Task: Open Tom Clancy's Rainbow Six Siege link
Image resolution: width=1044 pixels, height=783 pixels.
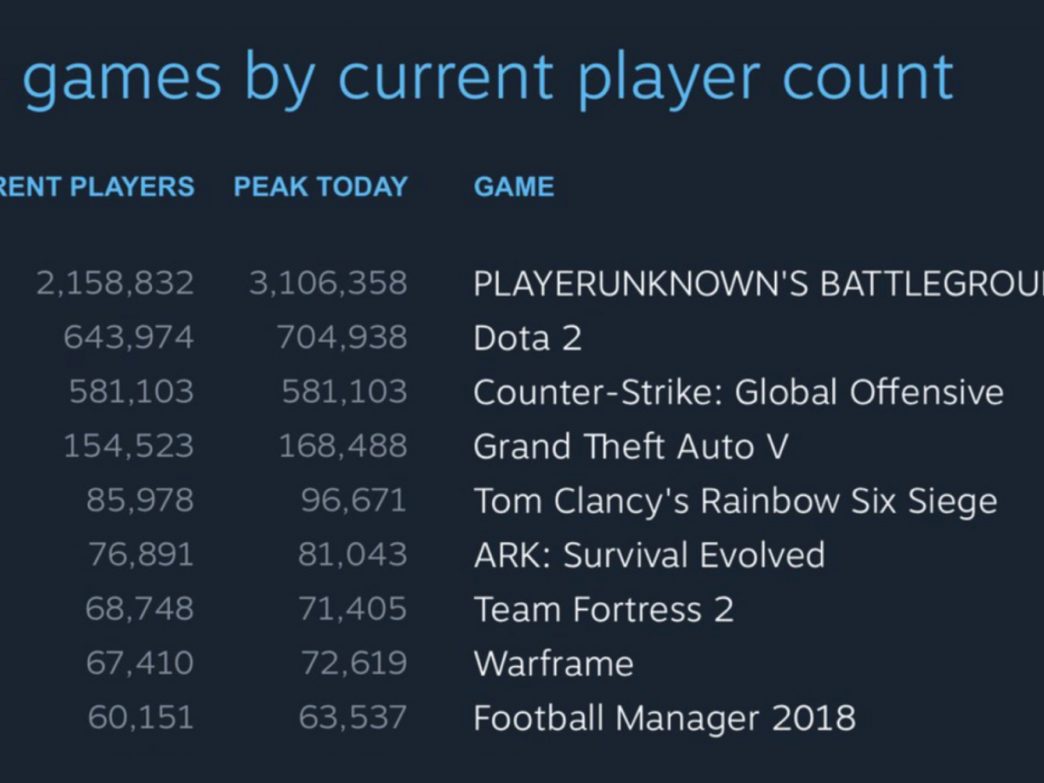Action: click(x=735, y=500)
